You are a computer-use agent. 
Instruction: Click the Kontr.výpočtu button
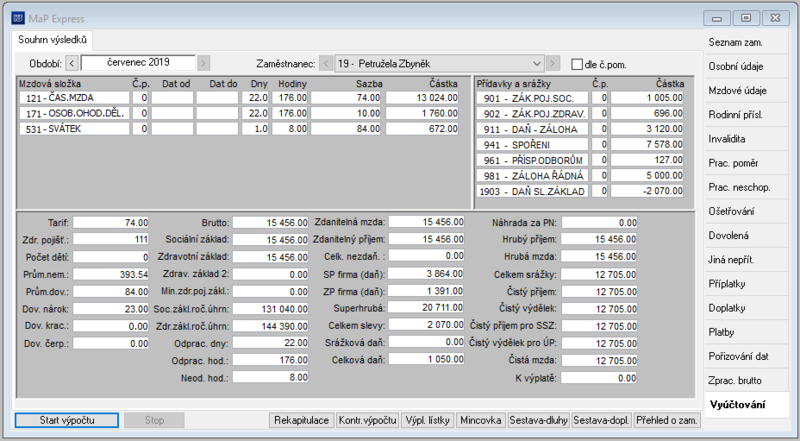pyautogui.click(x=367, y=420)
